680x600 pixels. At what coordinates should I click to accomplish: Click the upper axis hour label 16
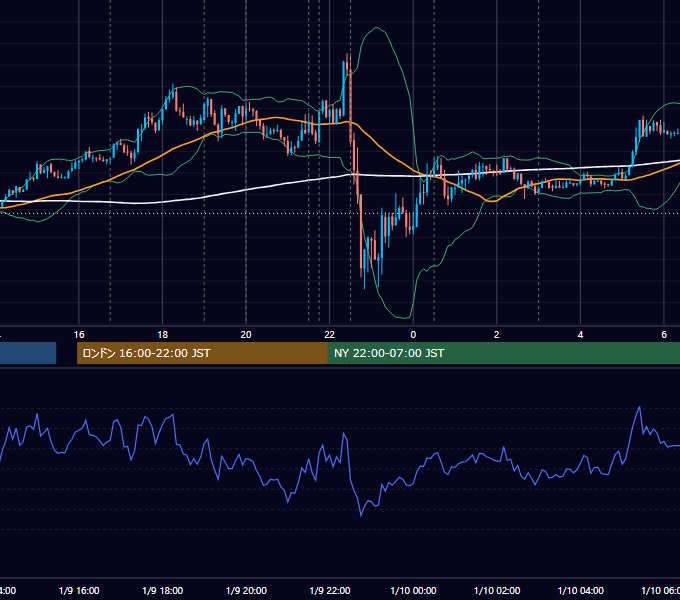pos(79,335)
